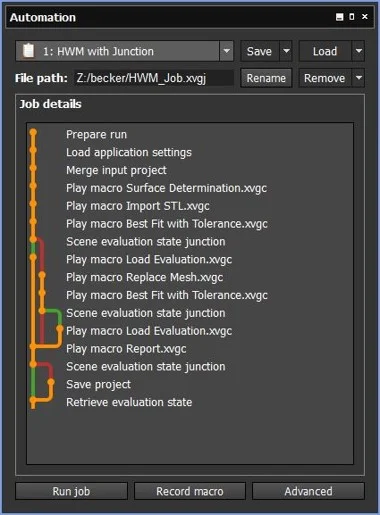Click the clipboard job icon in selector

pyautogui.click(x=29, y=51)
